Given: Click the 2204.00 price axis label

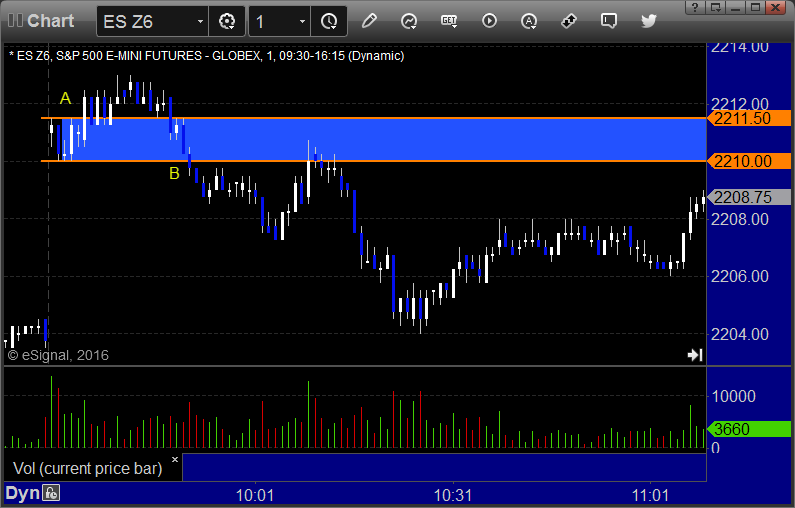Looking at the screenshot, I should coord(740,334).
